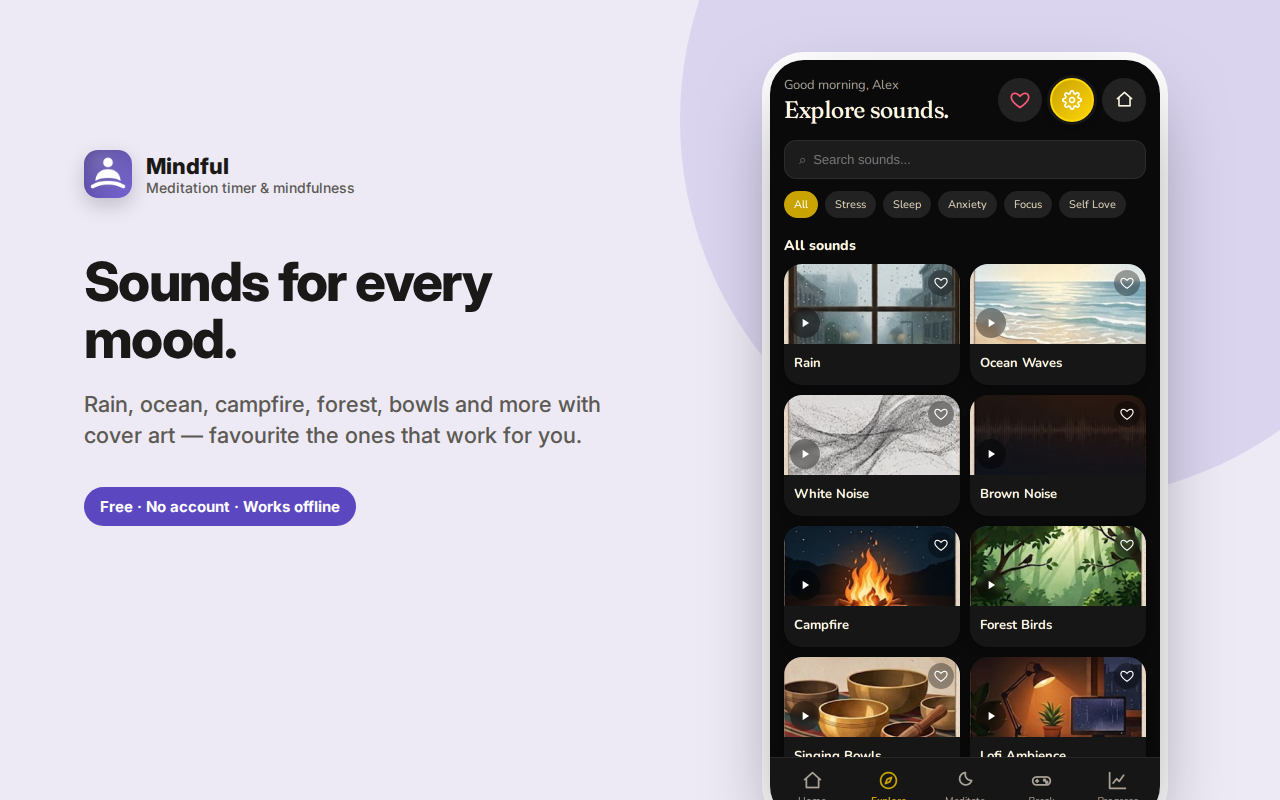
Task: Click the search magnifier icon
Action: coord(802,160)
